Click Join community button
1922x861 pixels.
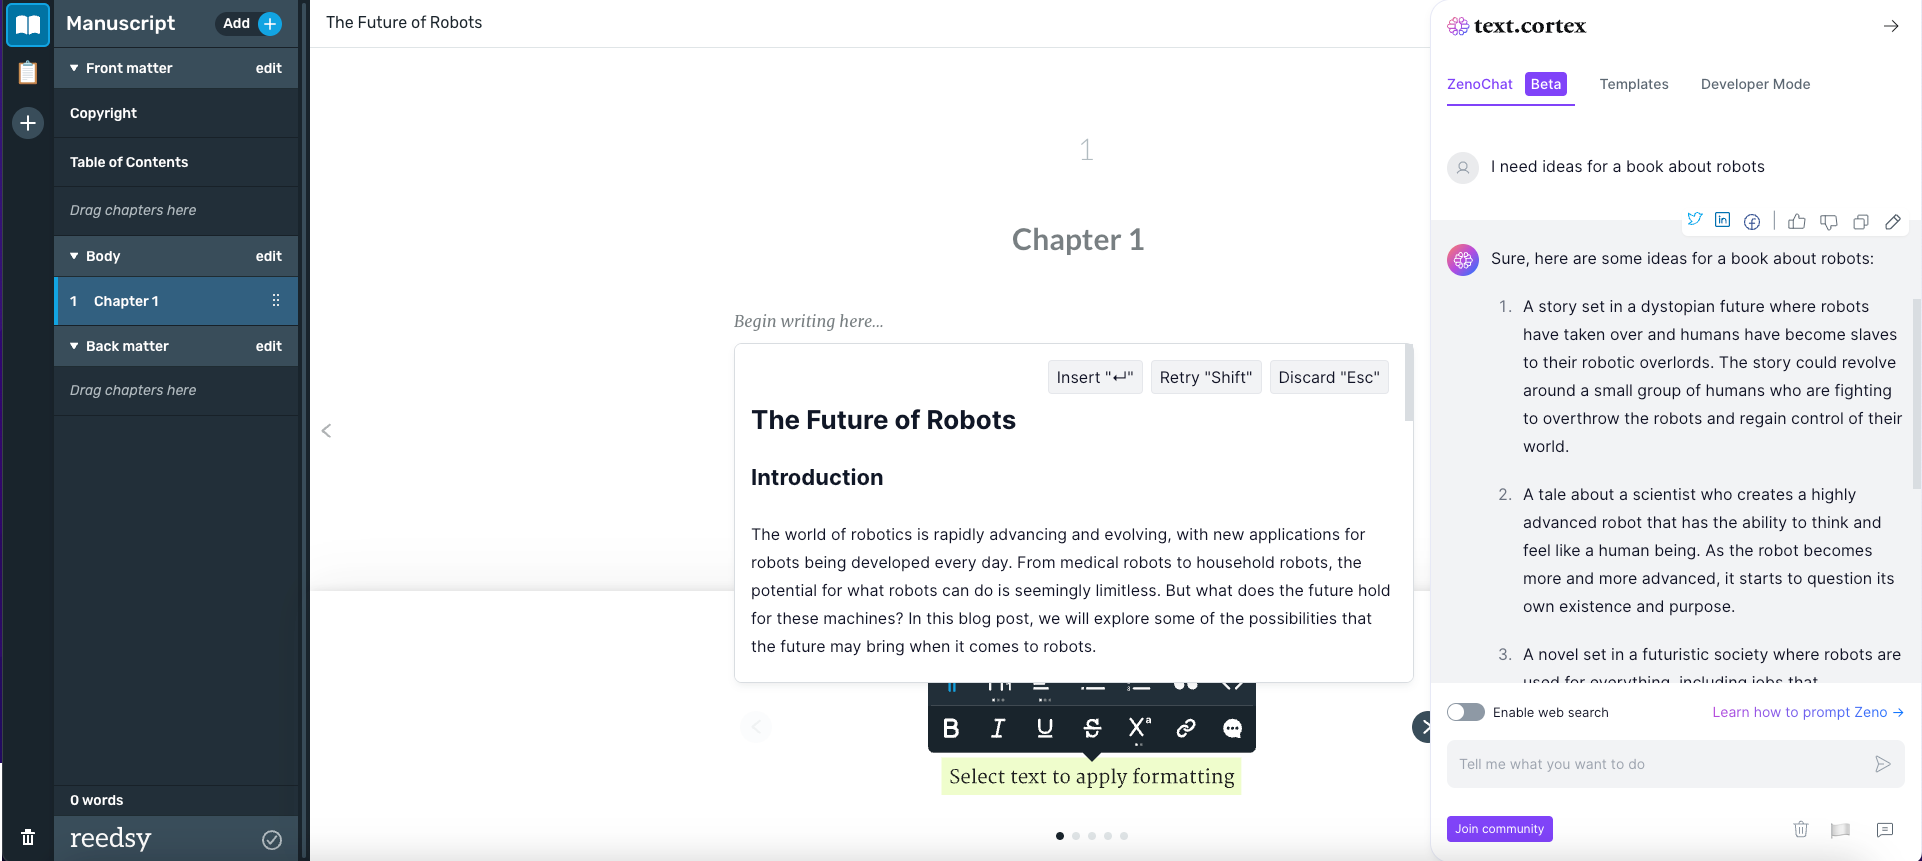tap(1499, 829)
